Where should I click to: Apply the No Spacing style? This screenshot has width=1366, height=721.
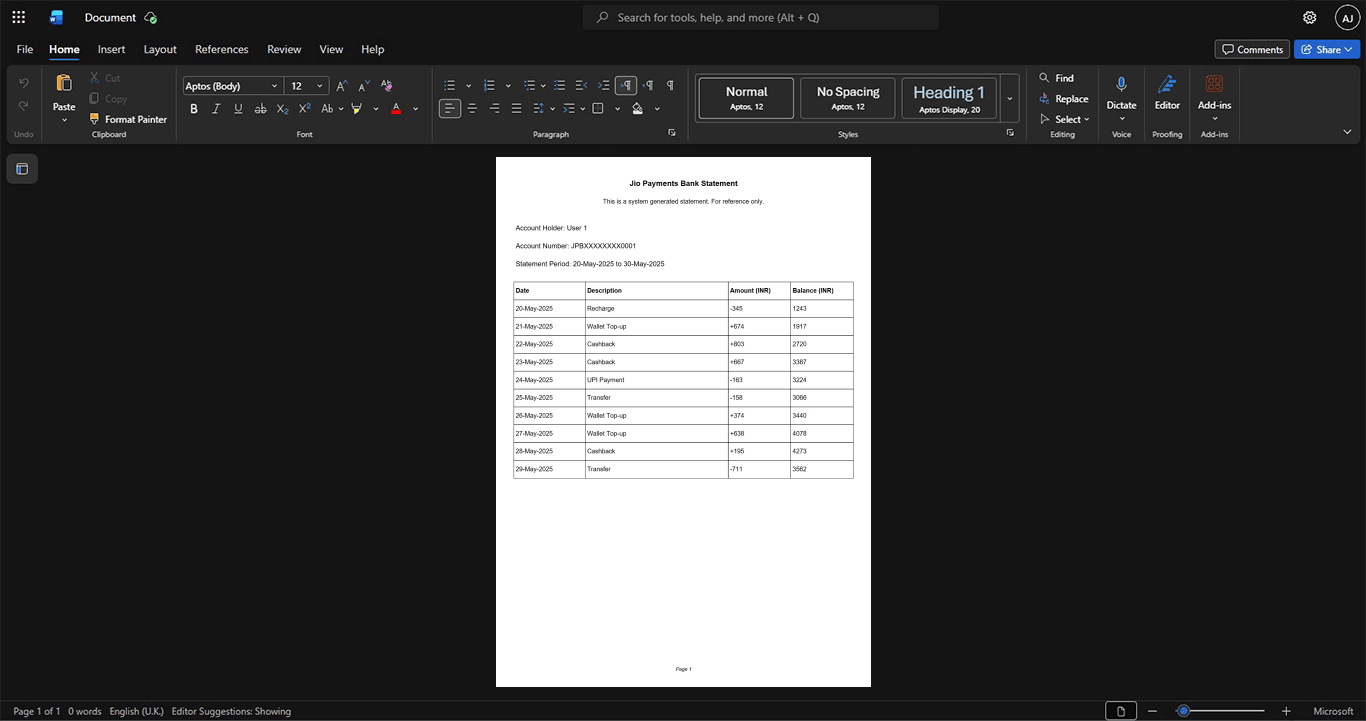[x=848, y=99]
